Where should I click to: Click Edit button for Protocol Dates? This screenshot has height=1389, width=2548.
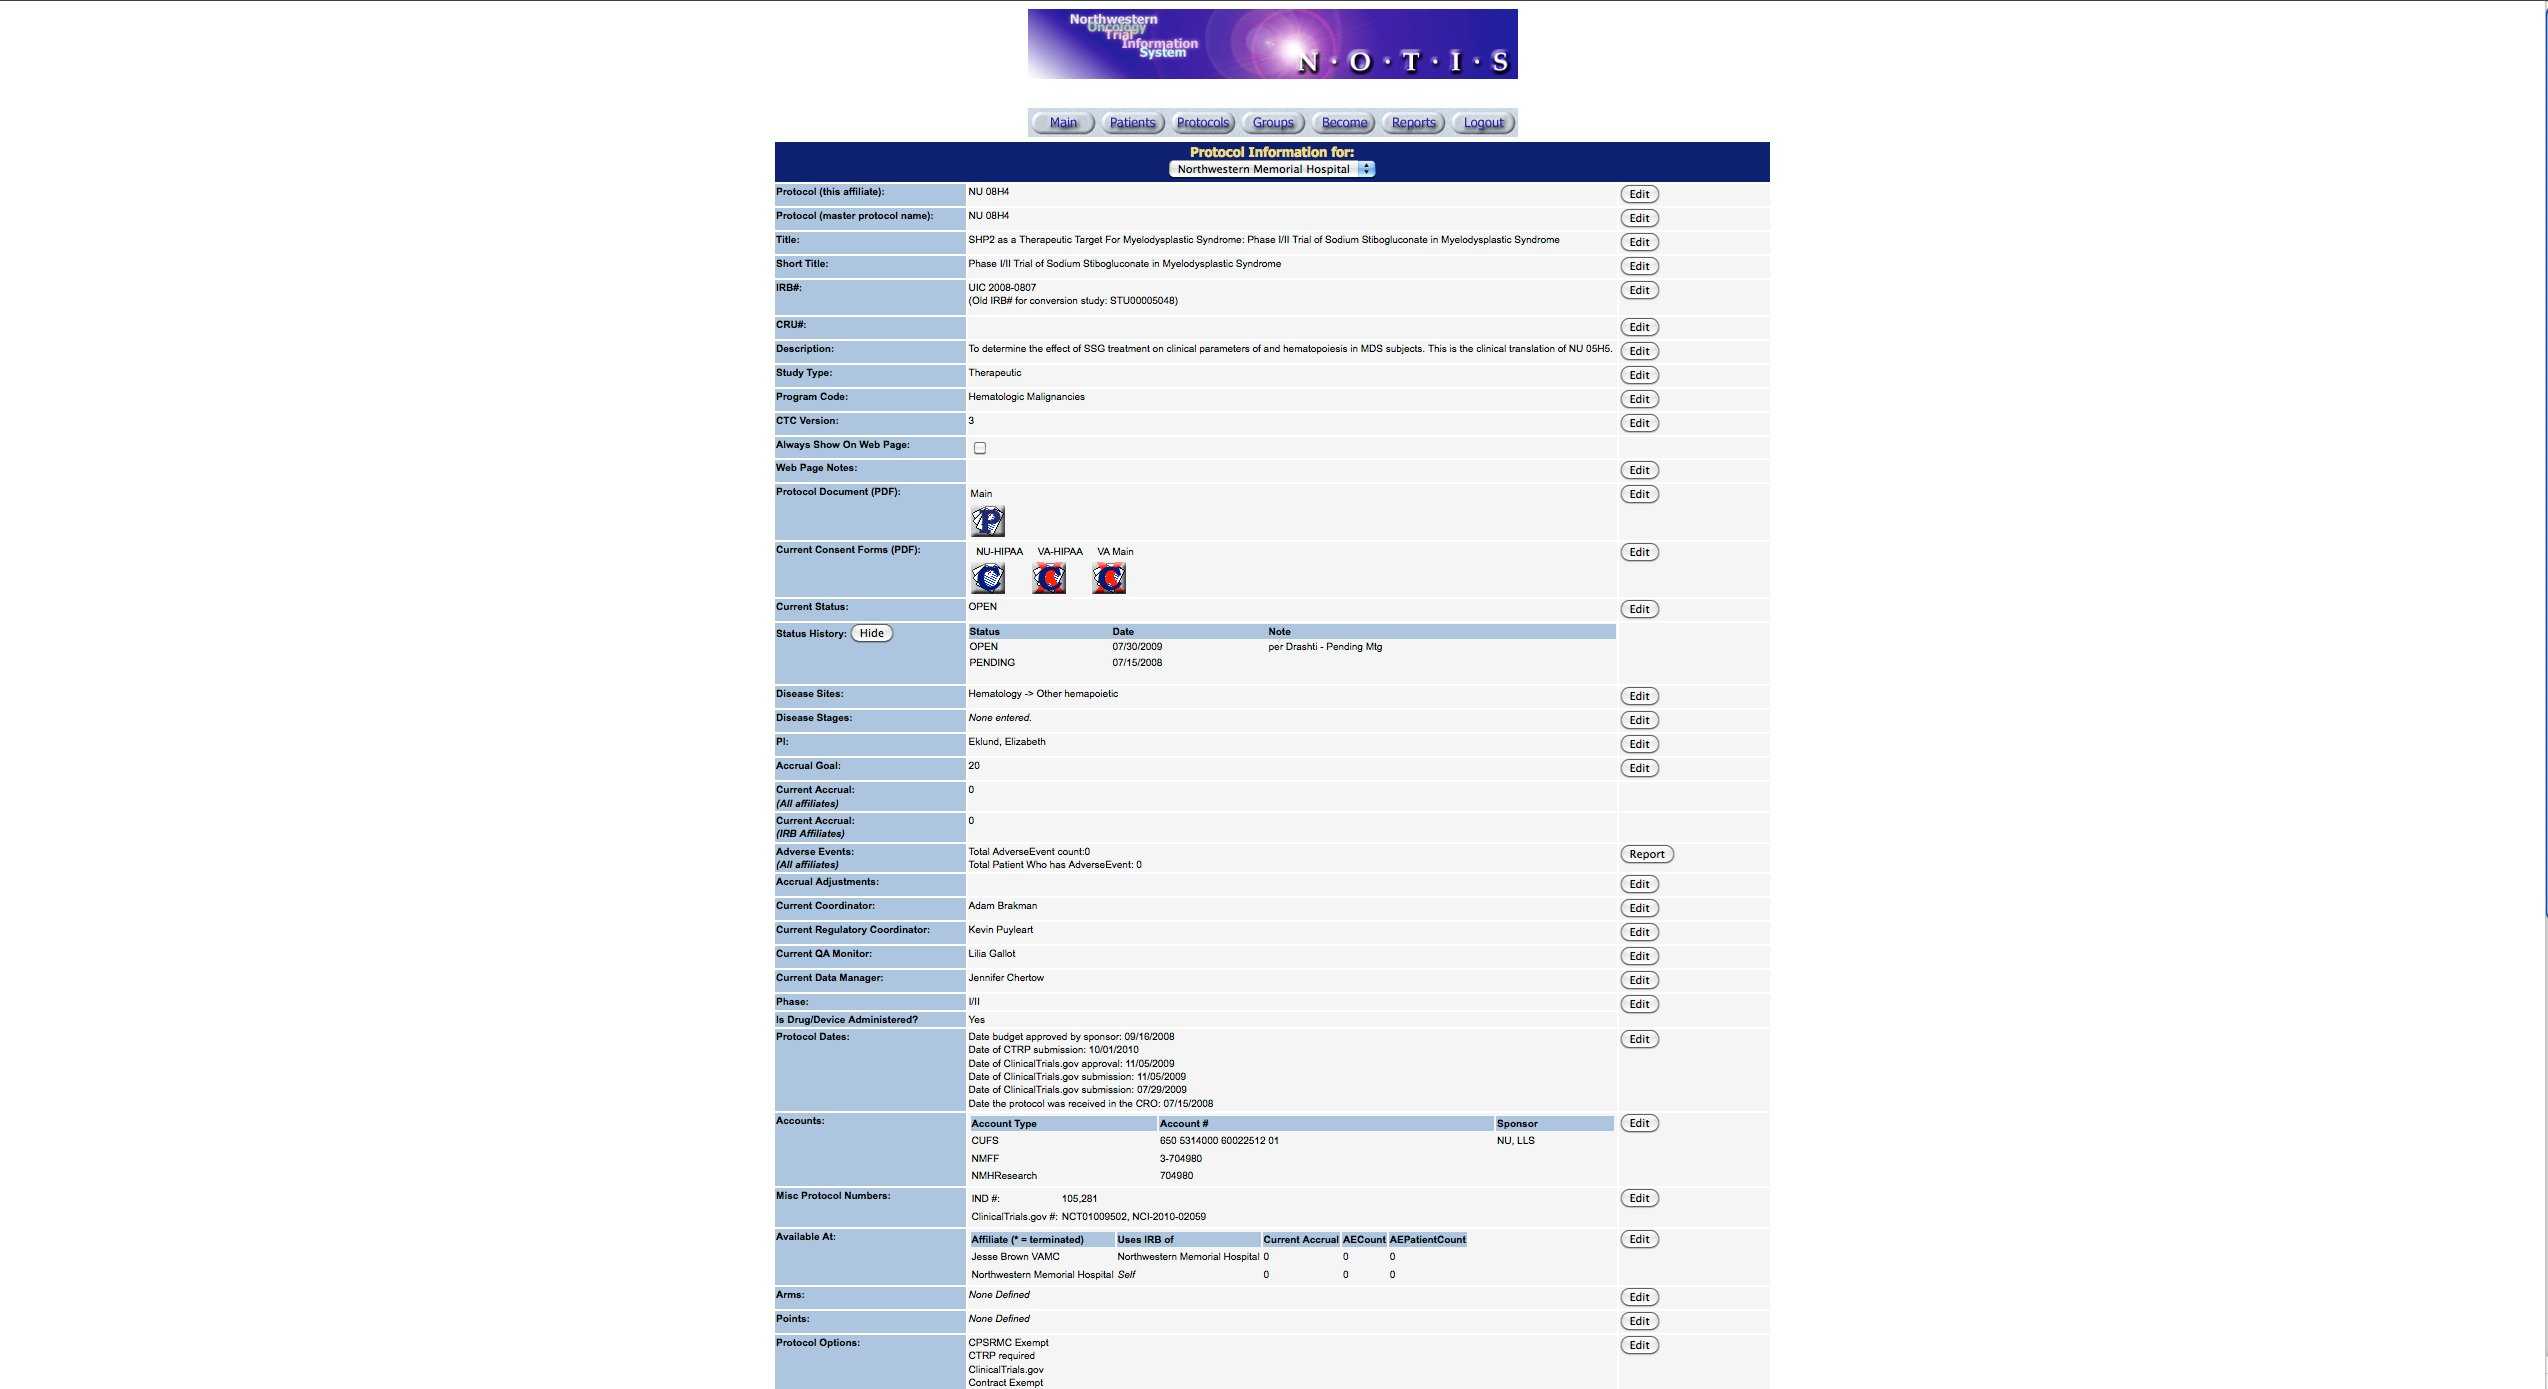coord(1638,1040)
